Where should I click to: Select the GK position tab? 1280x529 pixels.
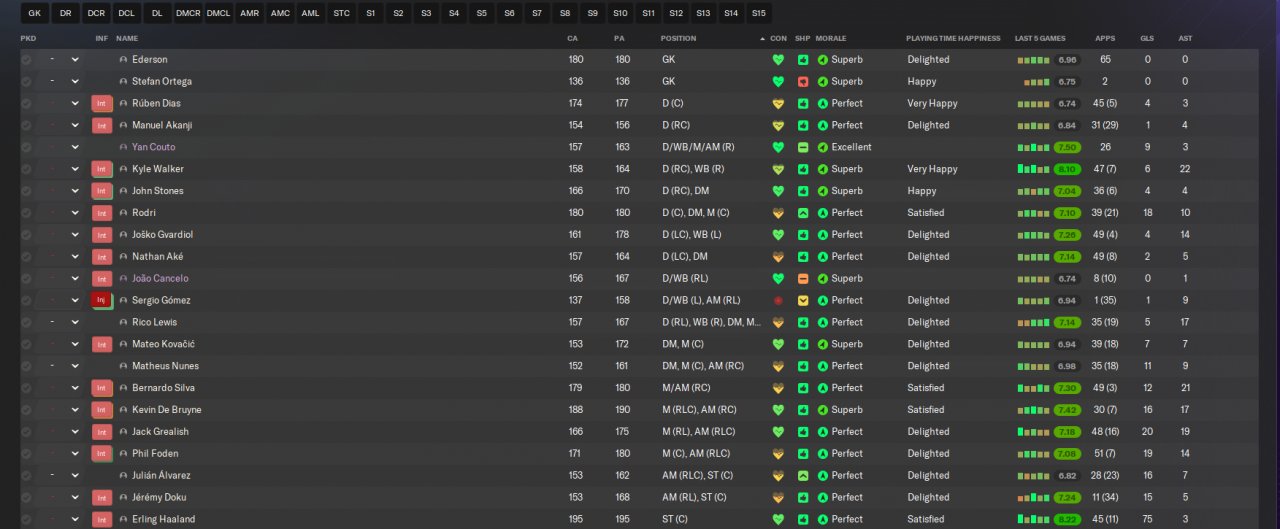pos(35,13)
